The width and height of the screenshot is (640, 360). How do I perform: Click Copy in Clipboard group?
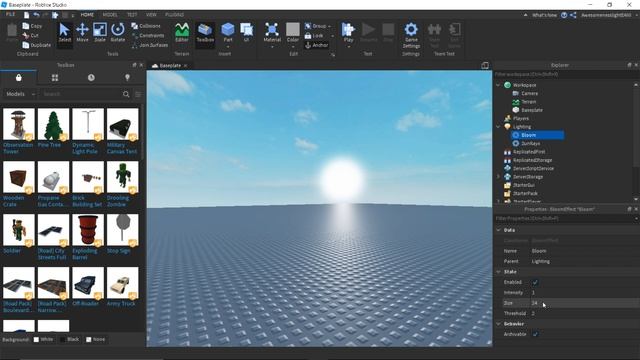(x=33, y=26)
